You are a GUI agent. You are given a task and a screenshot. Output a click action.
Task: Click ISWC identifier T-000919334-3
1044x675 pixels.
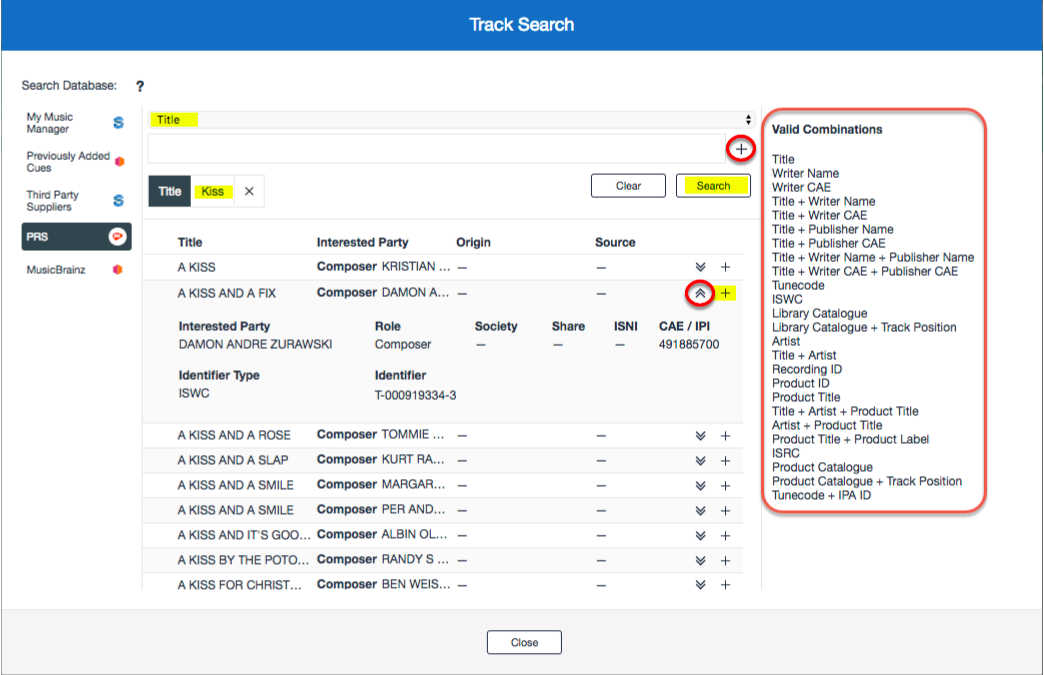[415, 395]
